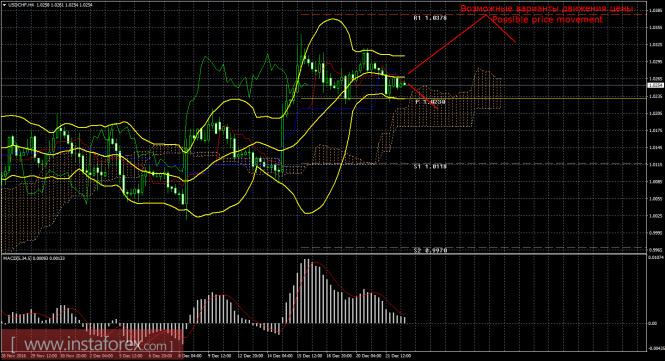Select the Russian red annotation text at top
Viewport: 665px width, 361px height.
tap(547, 8)
